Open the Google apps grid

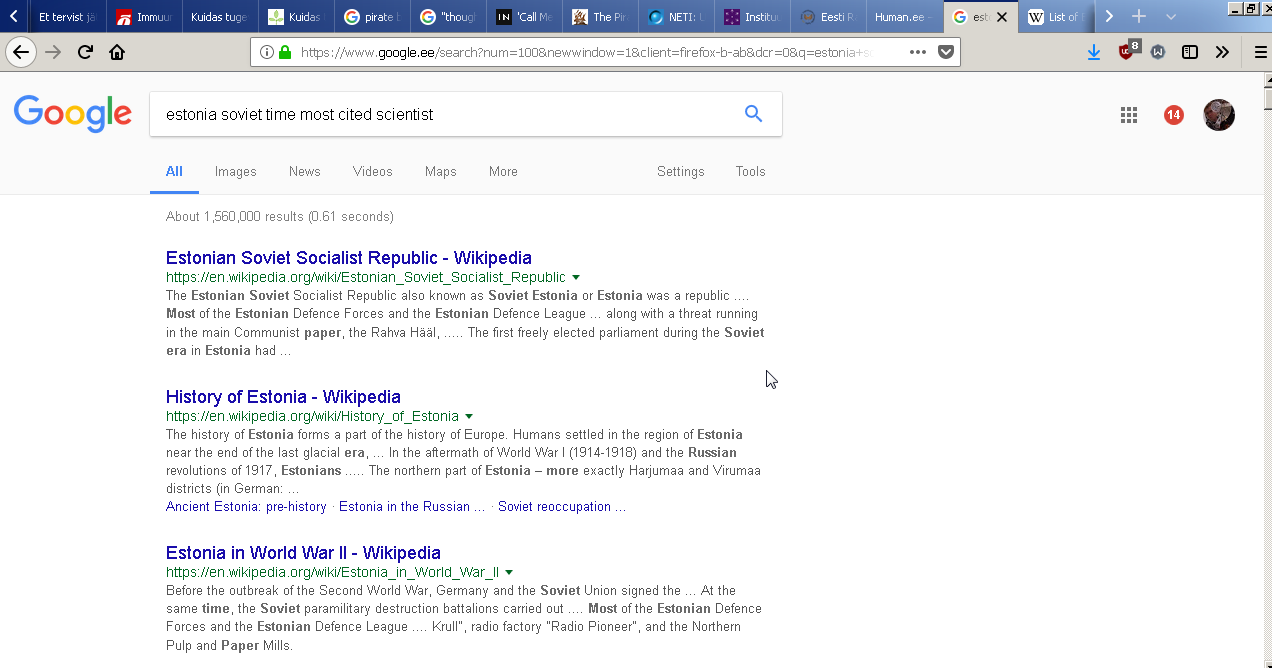pyautogui.click(x=1129, y=115)
